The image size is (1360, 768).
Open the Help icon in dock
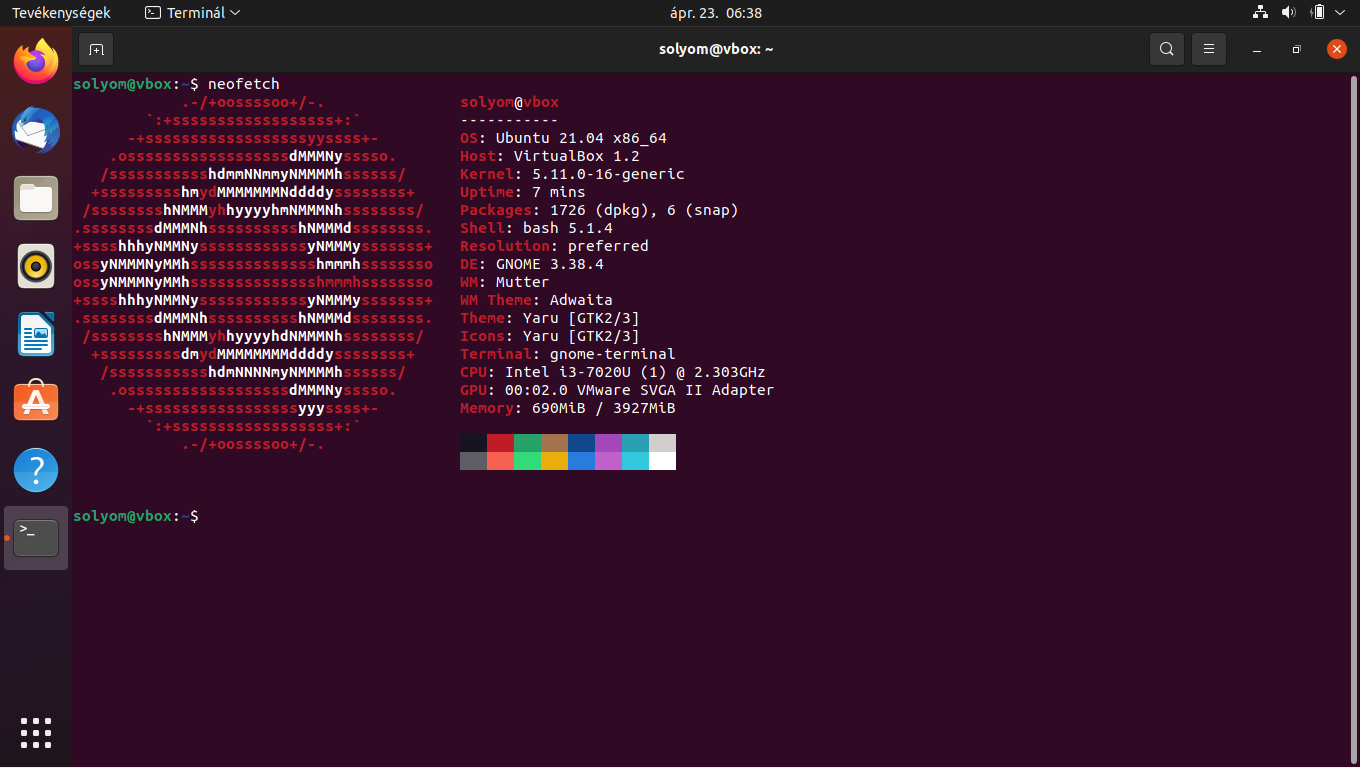tap(36, 470)
